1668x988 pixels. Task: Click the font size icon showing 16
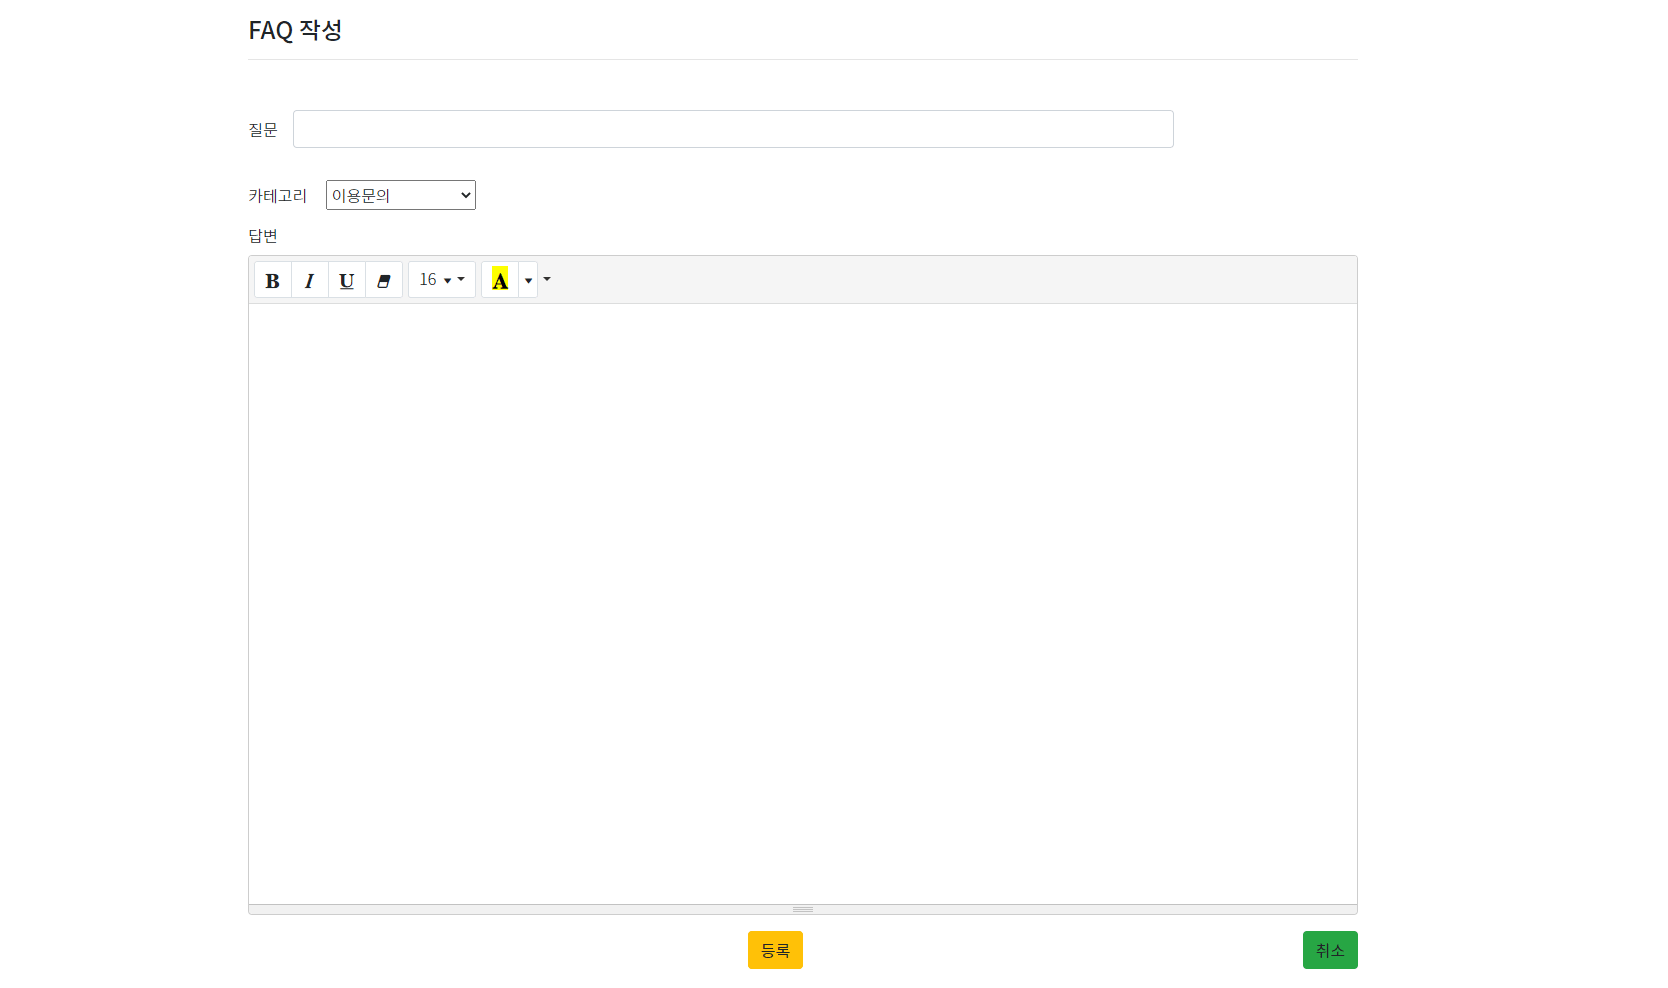pos(429,279)
